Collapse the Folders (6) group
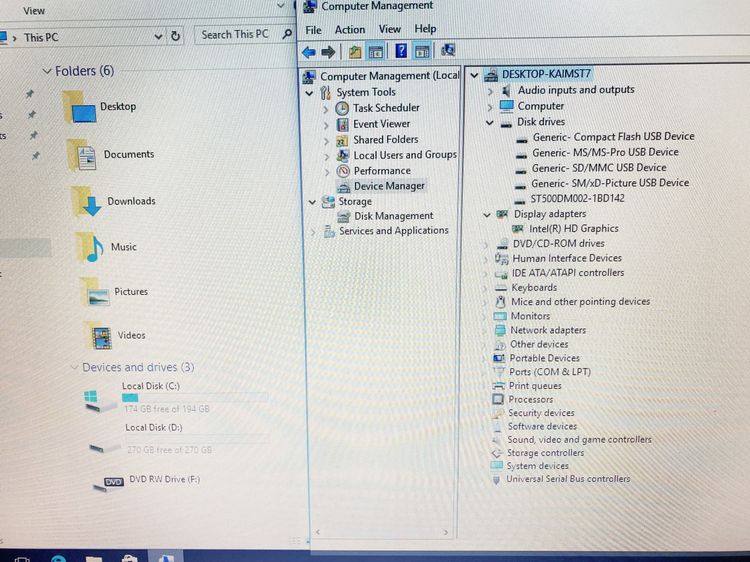This screenshot has height=562, width=750. click(47, 71)
